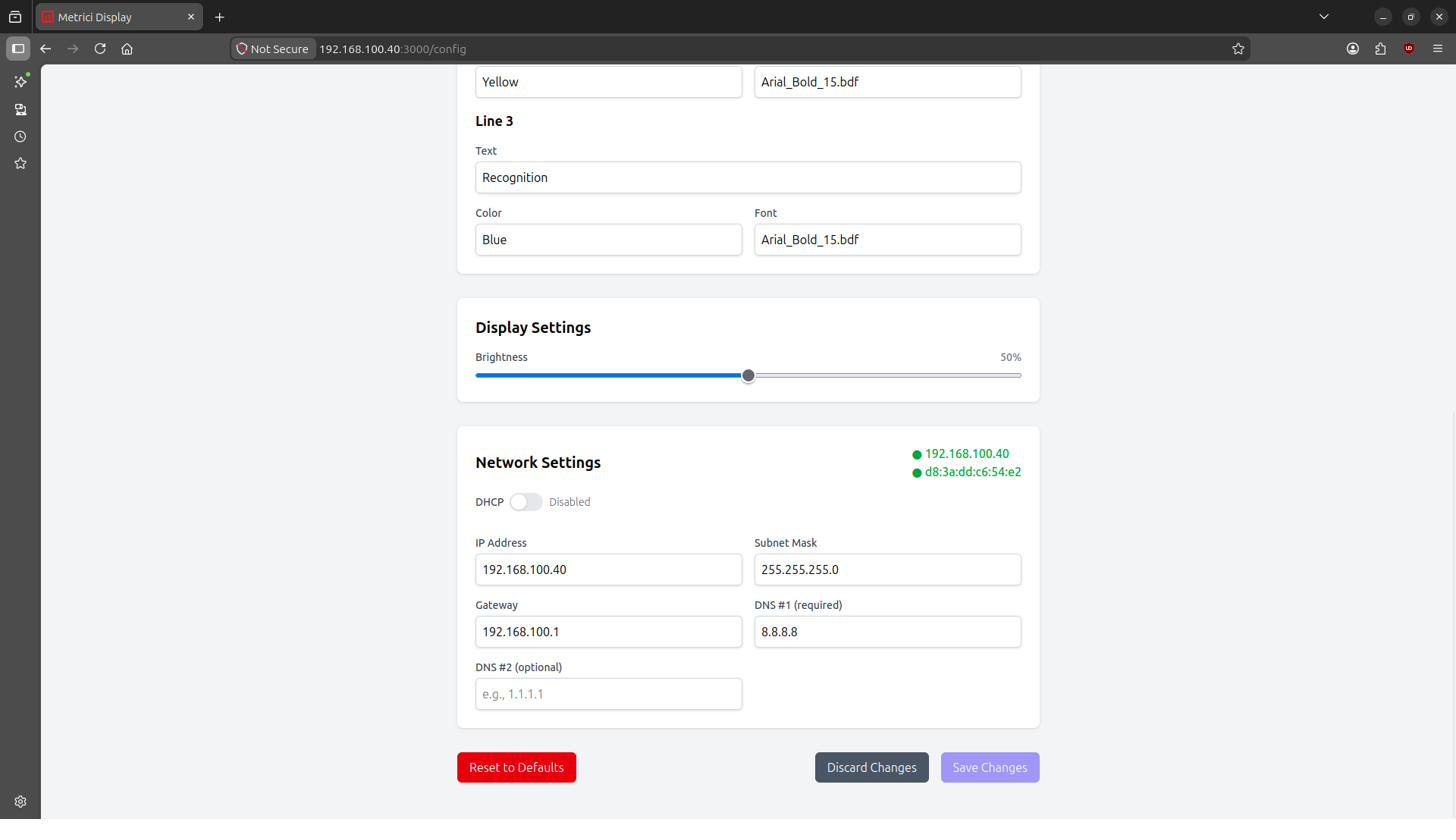The image size is (1456, 840).
Task: Click the browser forward arrow
Action: [72, 48]
